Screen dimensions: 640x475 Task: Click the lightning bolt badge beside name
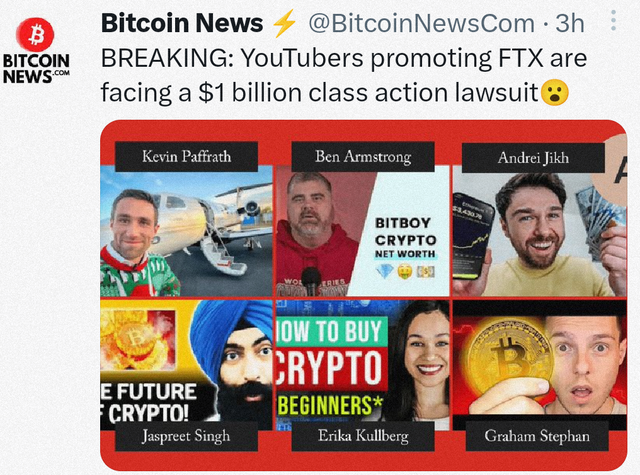pos(284,23)
